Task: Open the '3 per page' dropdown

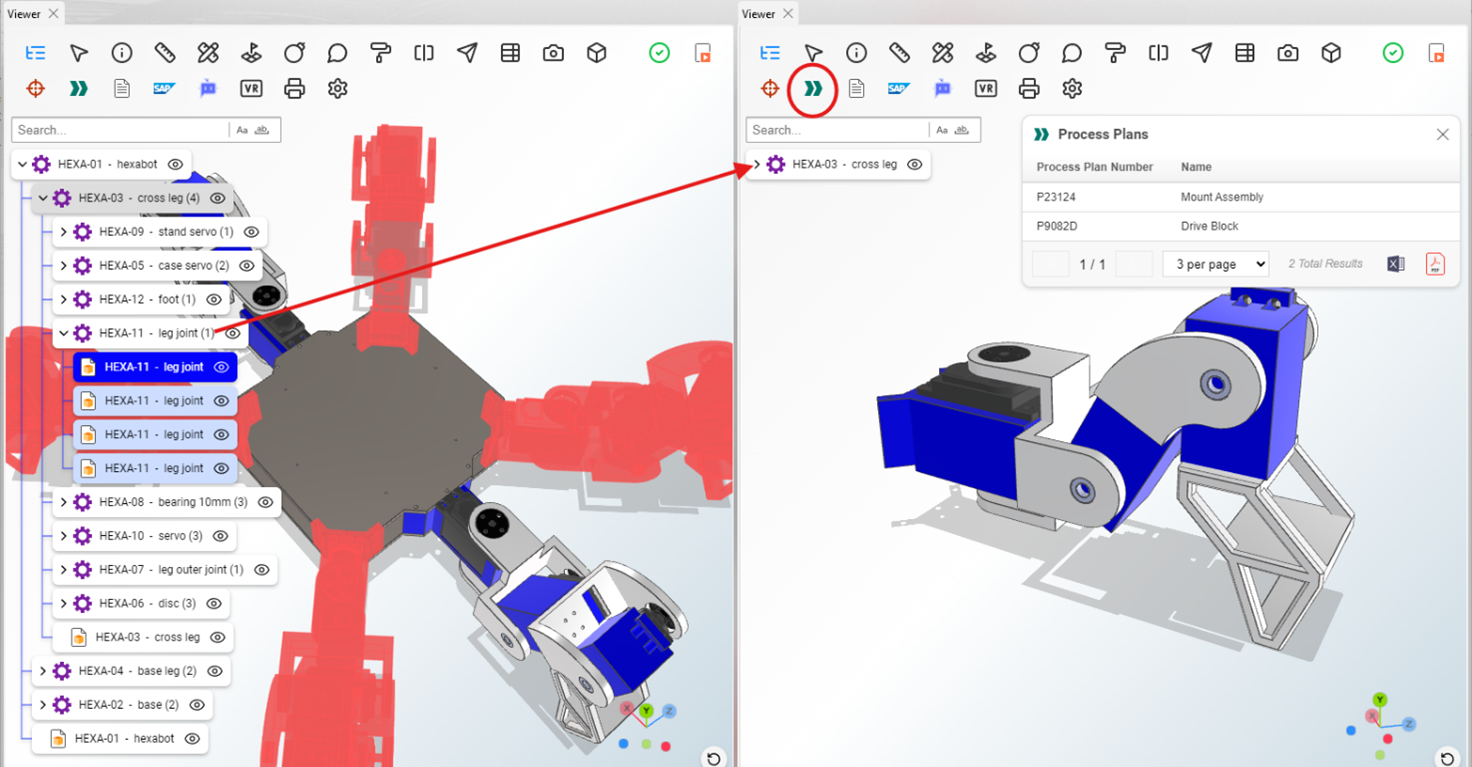Action: pos(1215,264)
